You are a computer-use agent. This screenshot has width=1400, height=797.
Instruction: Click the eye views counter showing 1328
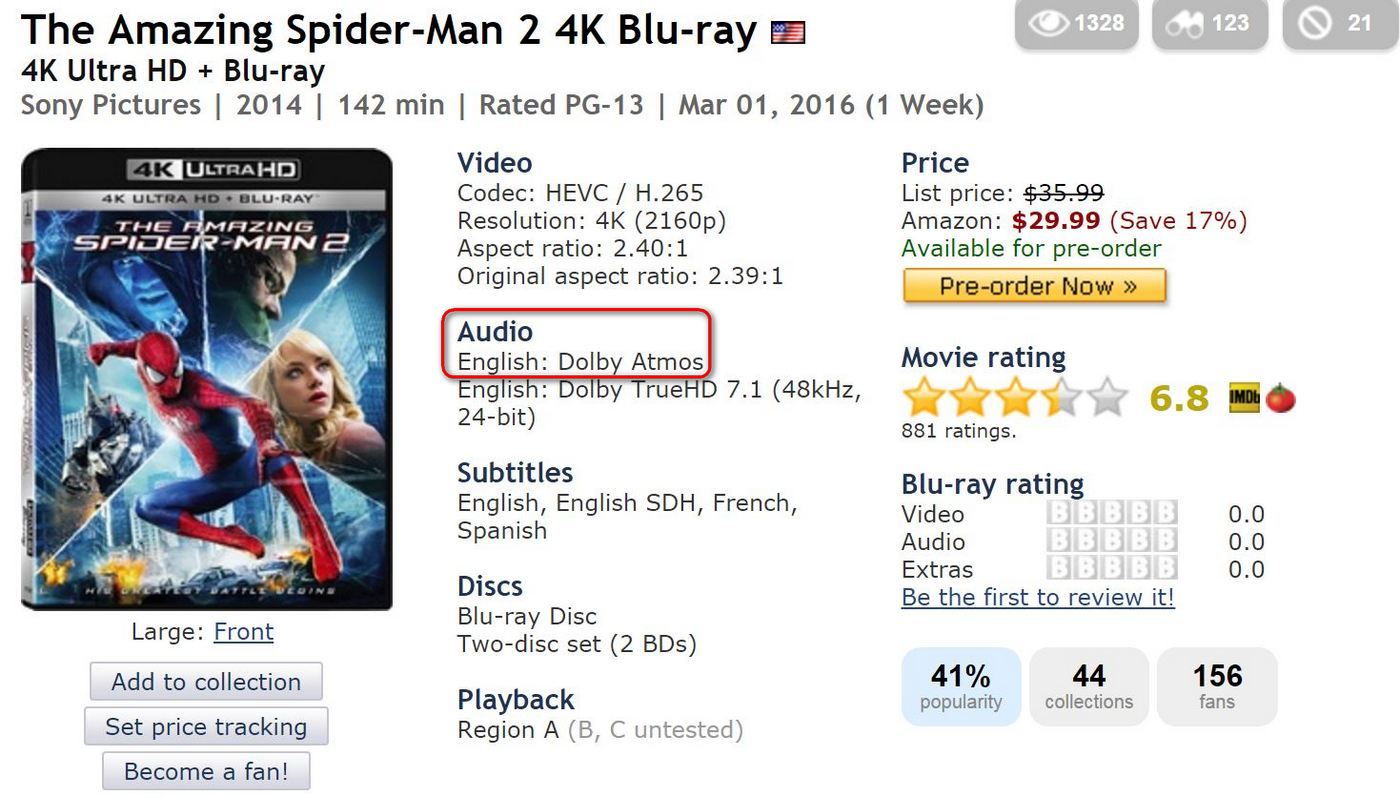(1077, 23)
